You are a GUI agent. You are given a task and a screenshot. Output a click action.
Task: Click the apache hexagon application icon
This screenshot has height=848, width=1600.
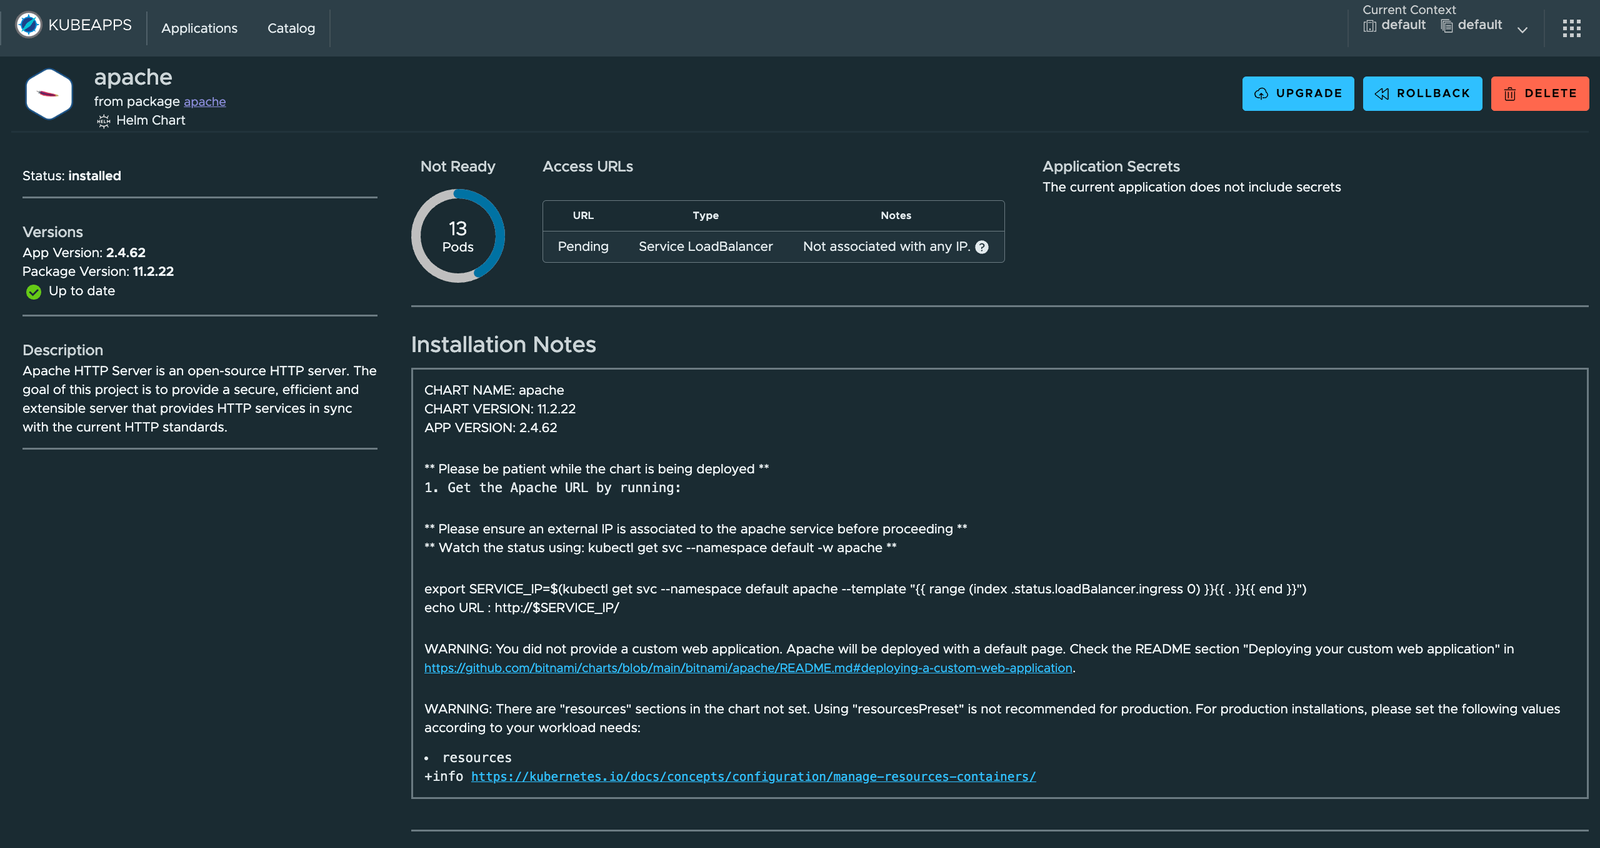point(49,94)
